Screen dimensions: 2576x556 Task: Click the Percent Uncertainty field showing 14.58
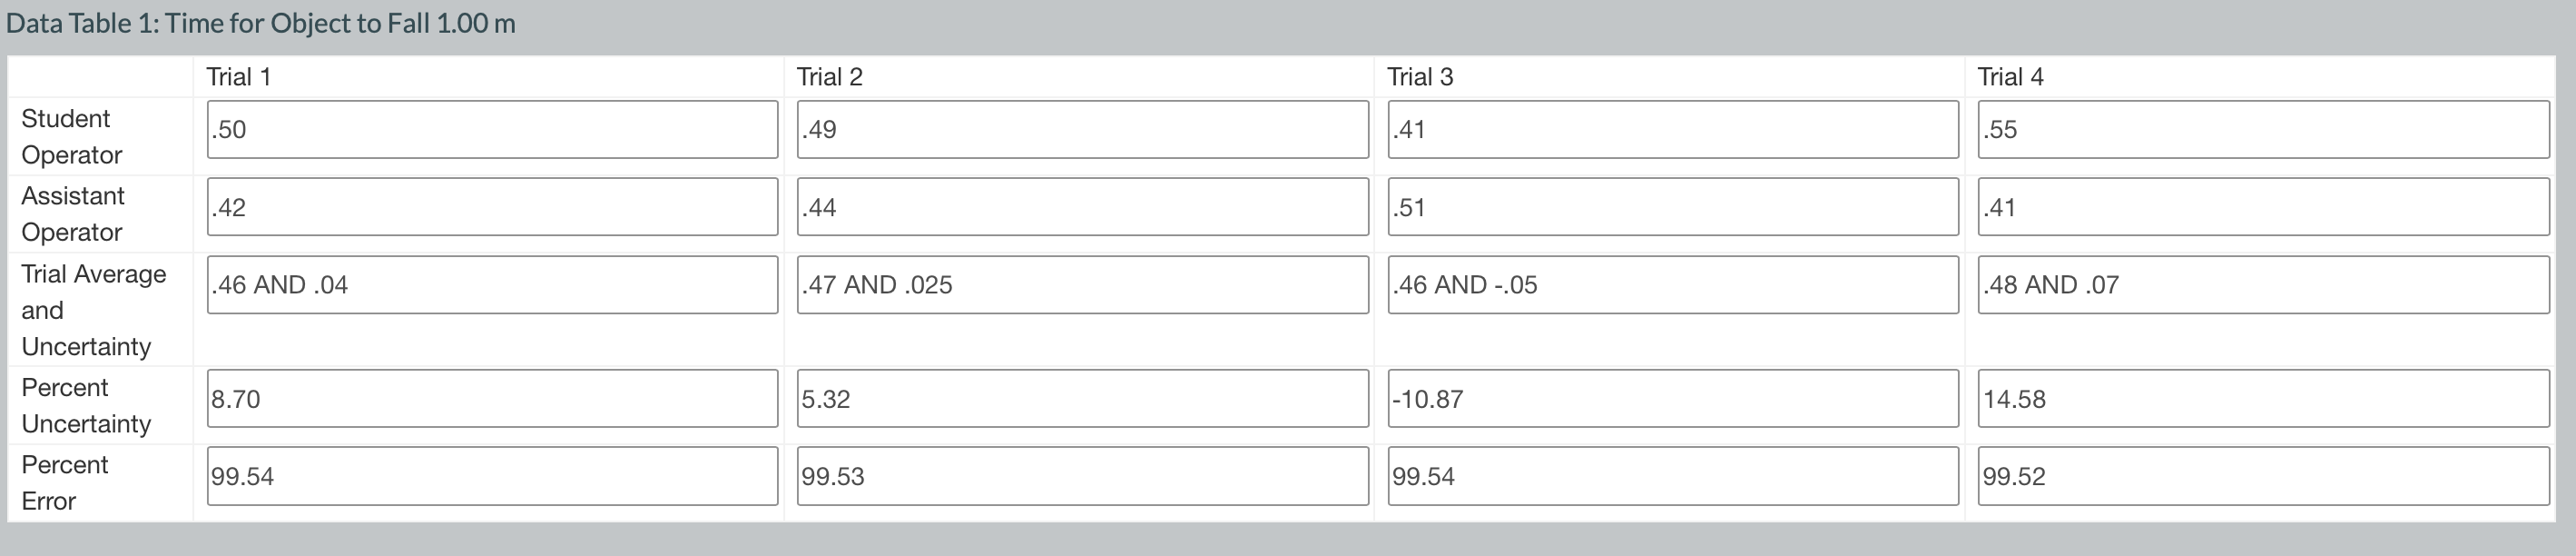pos(2265,398)
